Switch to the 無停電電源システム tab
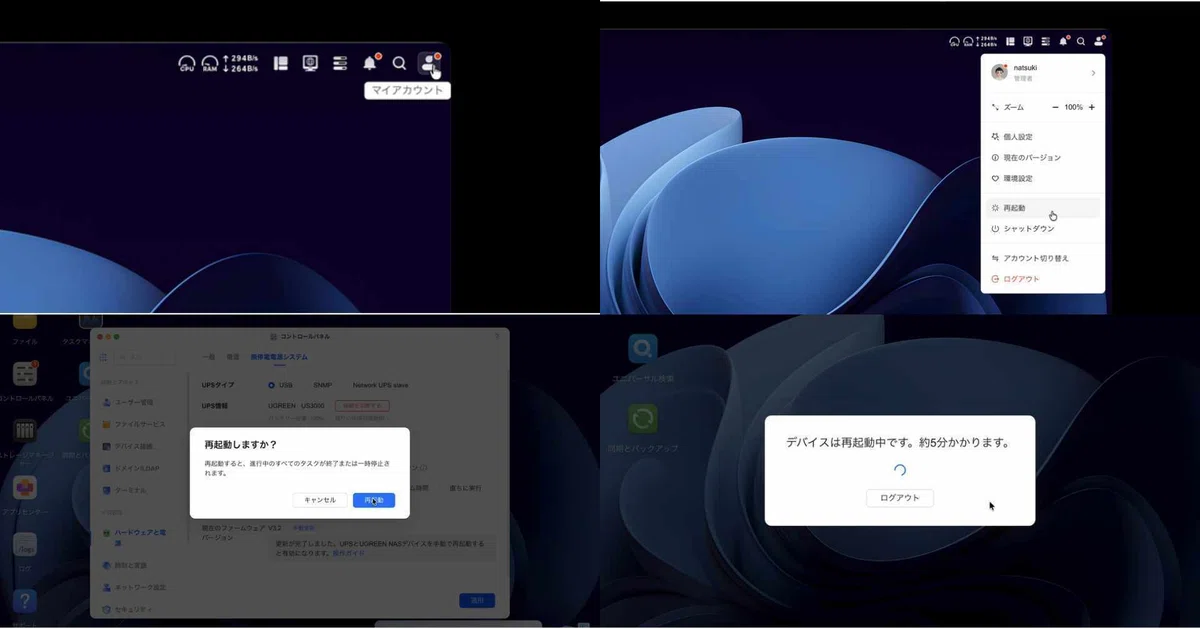The width and height of the screenshot is (1200, 629). (x=279, y=357)
